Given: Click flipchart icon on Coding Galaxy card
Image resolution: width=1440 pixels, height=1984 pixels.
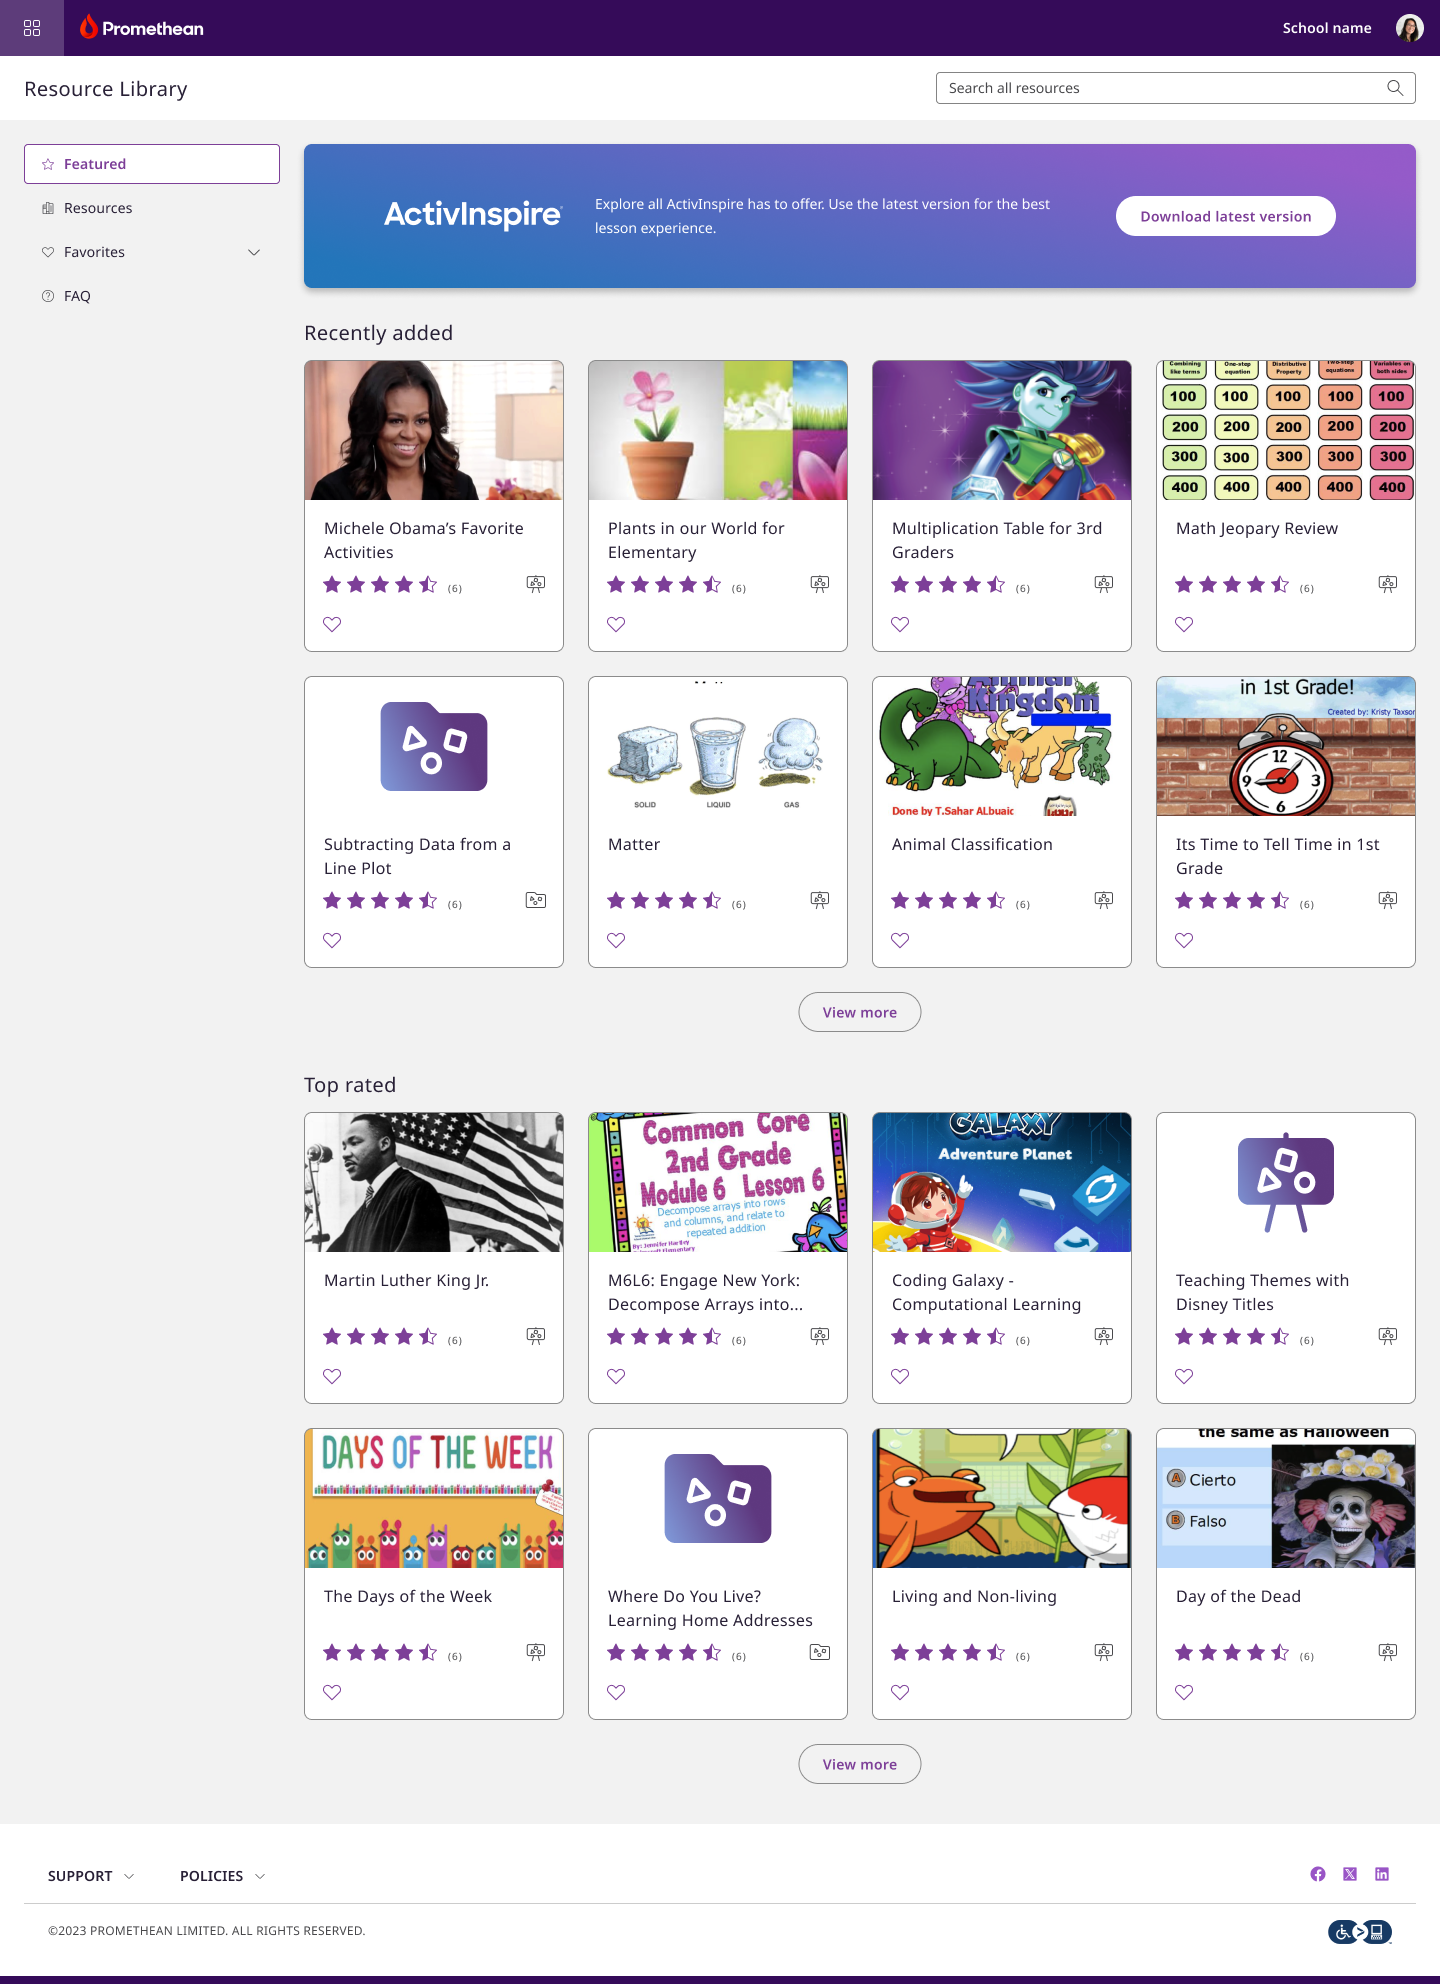Looking at the screenshot, I should click(1104, 1336).
